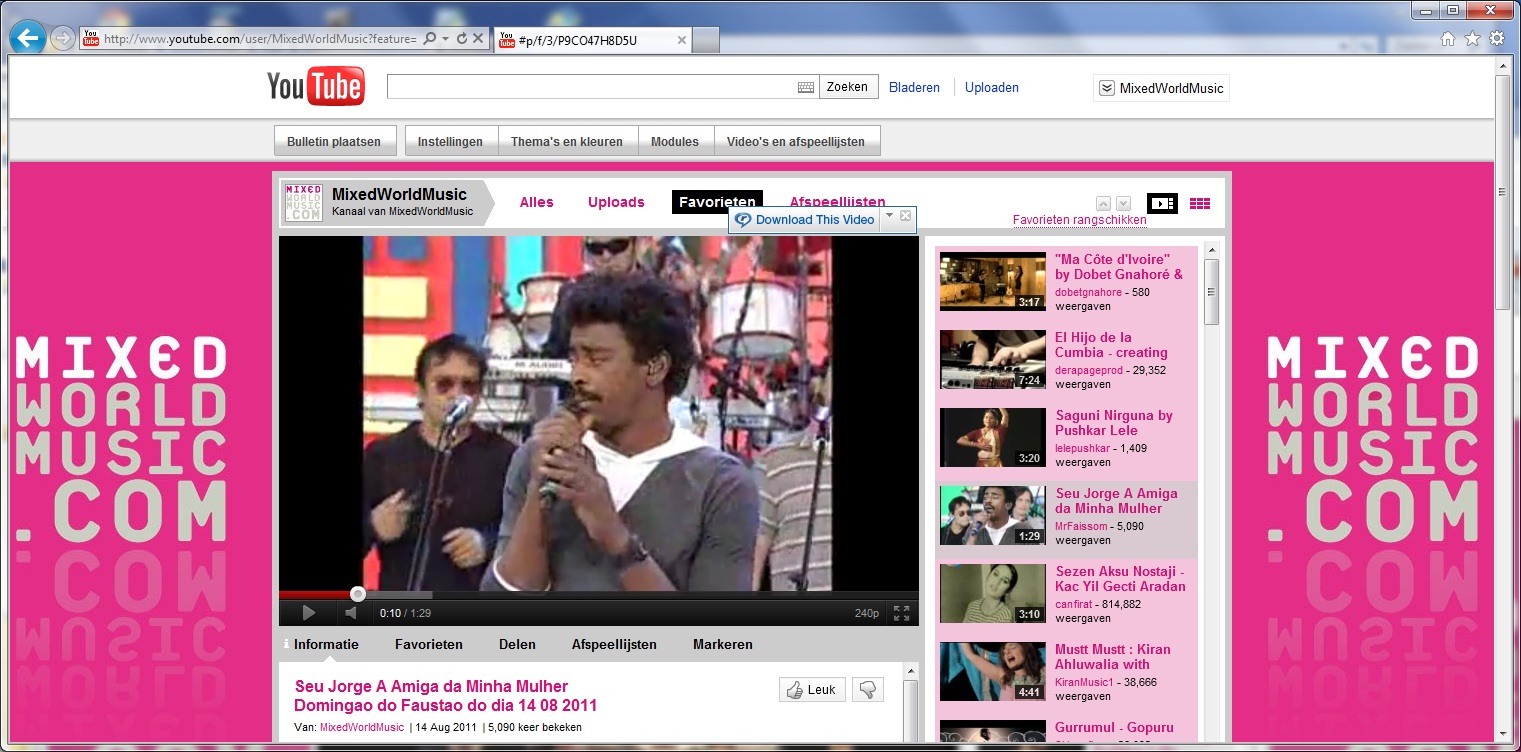The width and height of the screenshot is (1521, 752).
Task: Click the address bar search magnifier icon
Action: (x=429, y=39)
